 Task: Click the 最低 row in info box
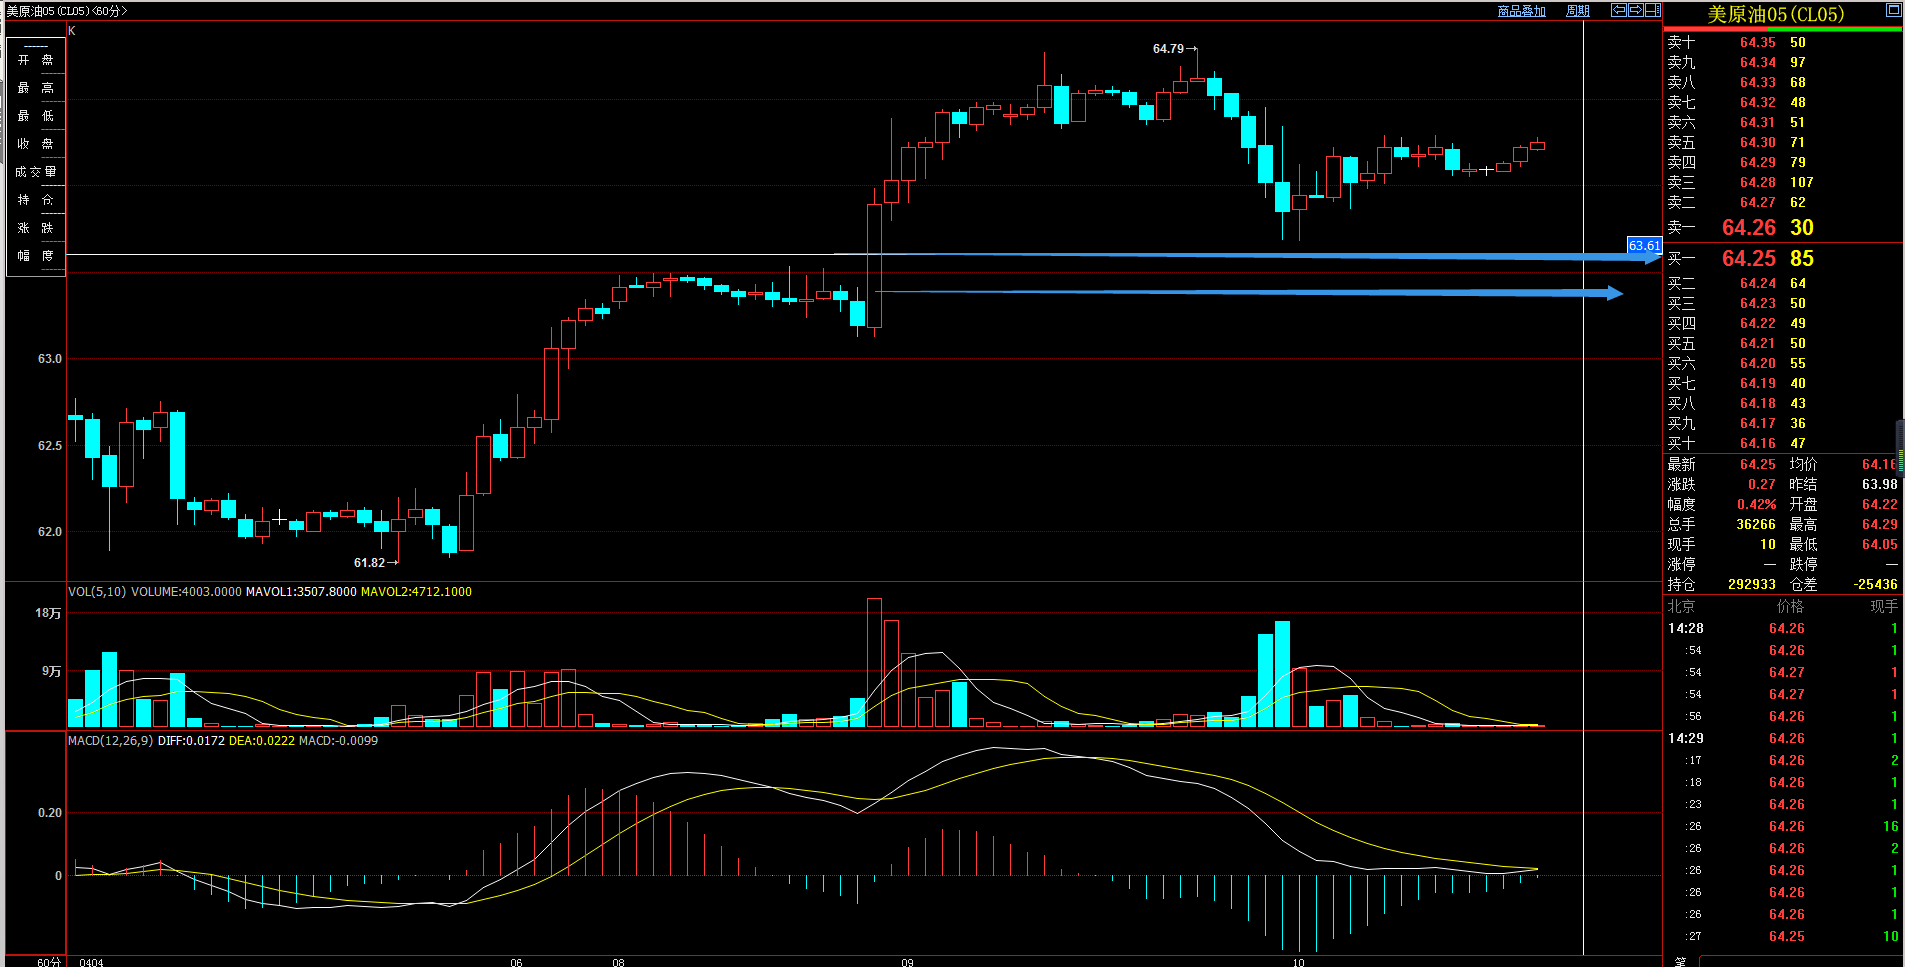point(36,116)
